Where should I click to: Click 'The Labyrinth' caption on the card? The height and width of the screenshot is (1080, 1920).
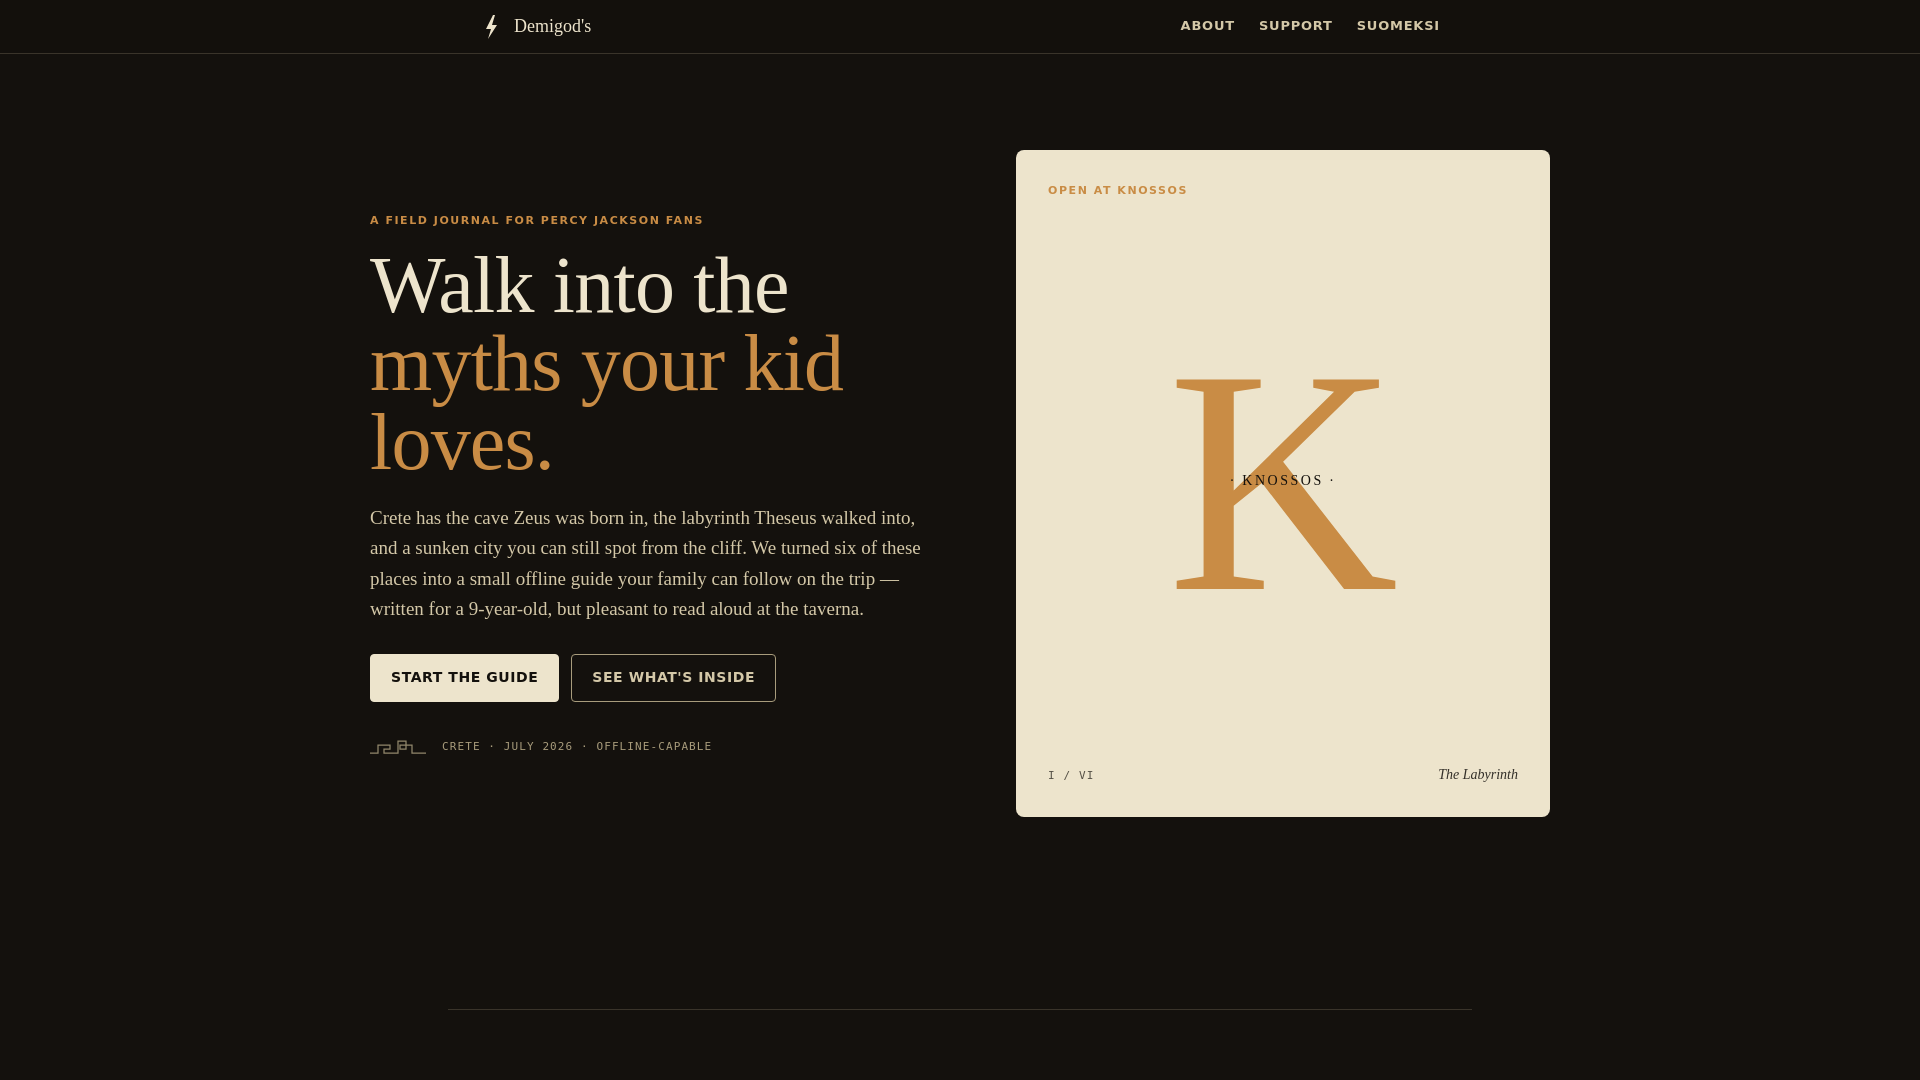pos(1477,775)
